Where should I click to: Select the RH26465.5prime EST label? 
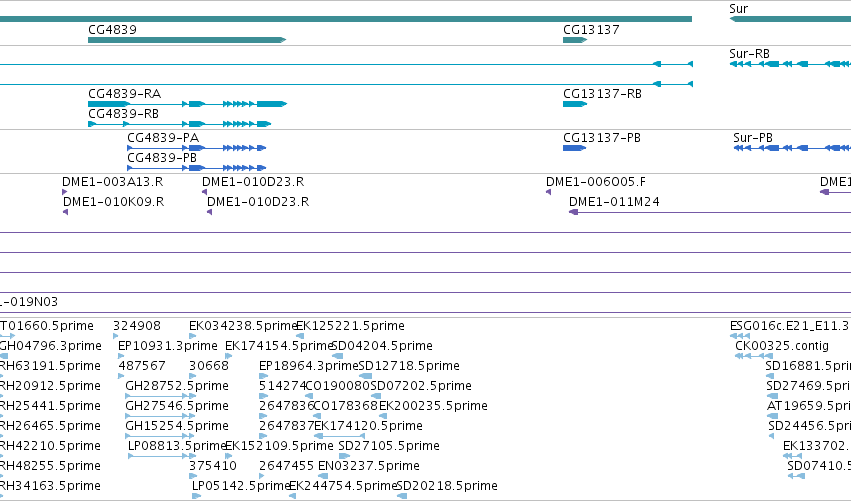click(x=50, y=426)
